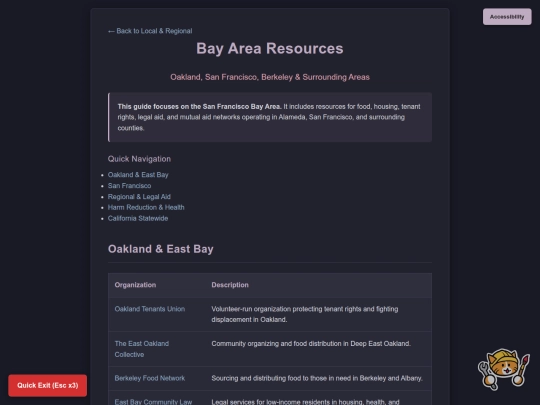Open the Oakland Tenants Union link
This screenshot has width=540, height=405.
[x=150, y=309]
